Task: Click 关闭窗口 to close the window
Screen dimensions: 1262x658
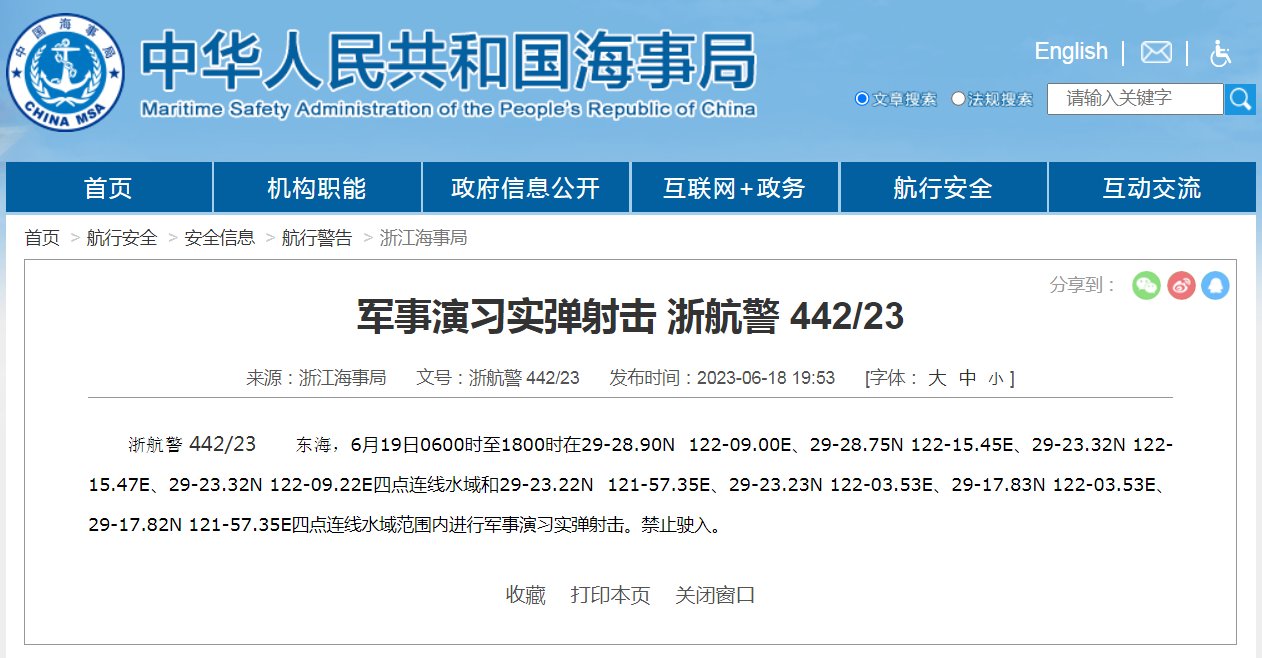Action: click(715, 595)
